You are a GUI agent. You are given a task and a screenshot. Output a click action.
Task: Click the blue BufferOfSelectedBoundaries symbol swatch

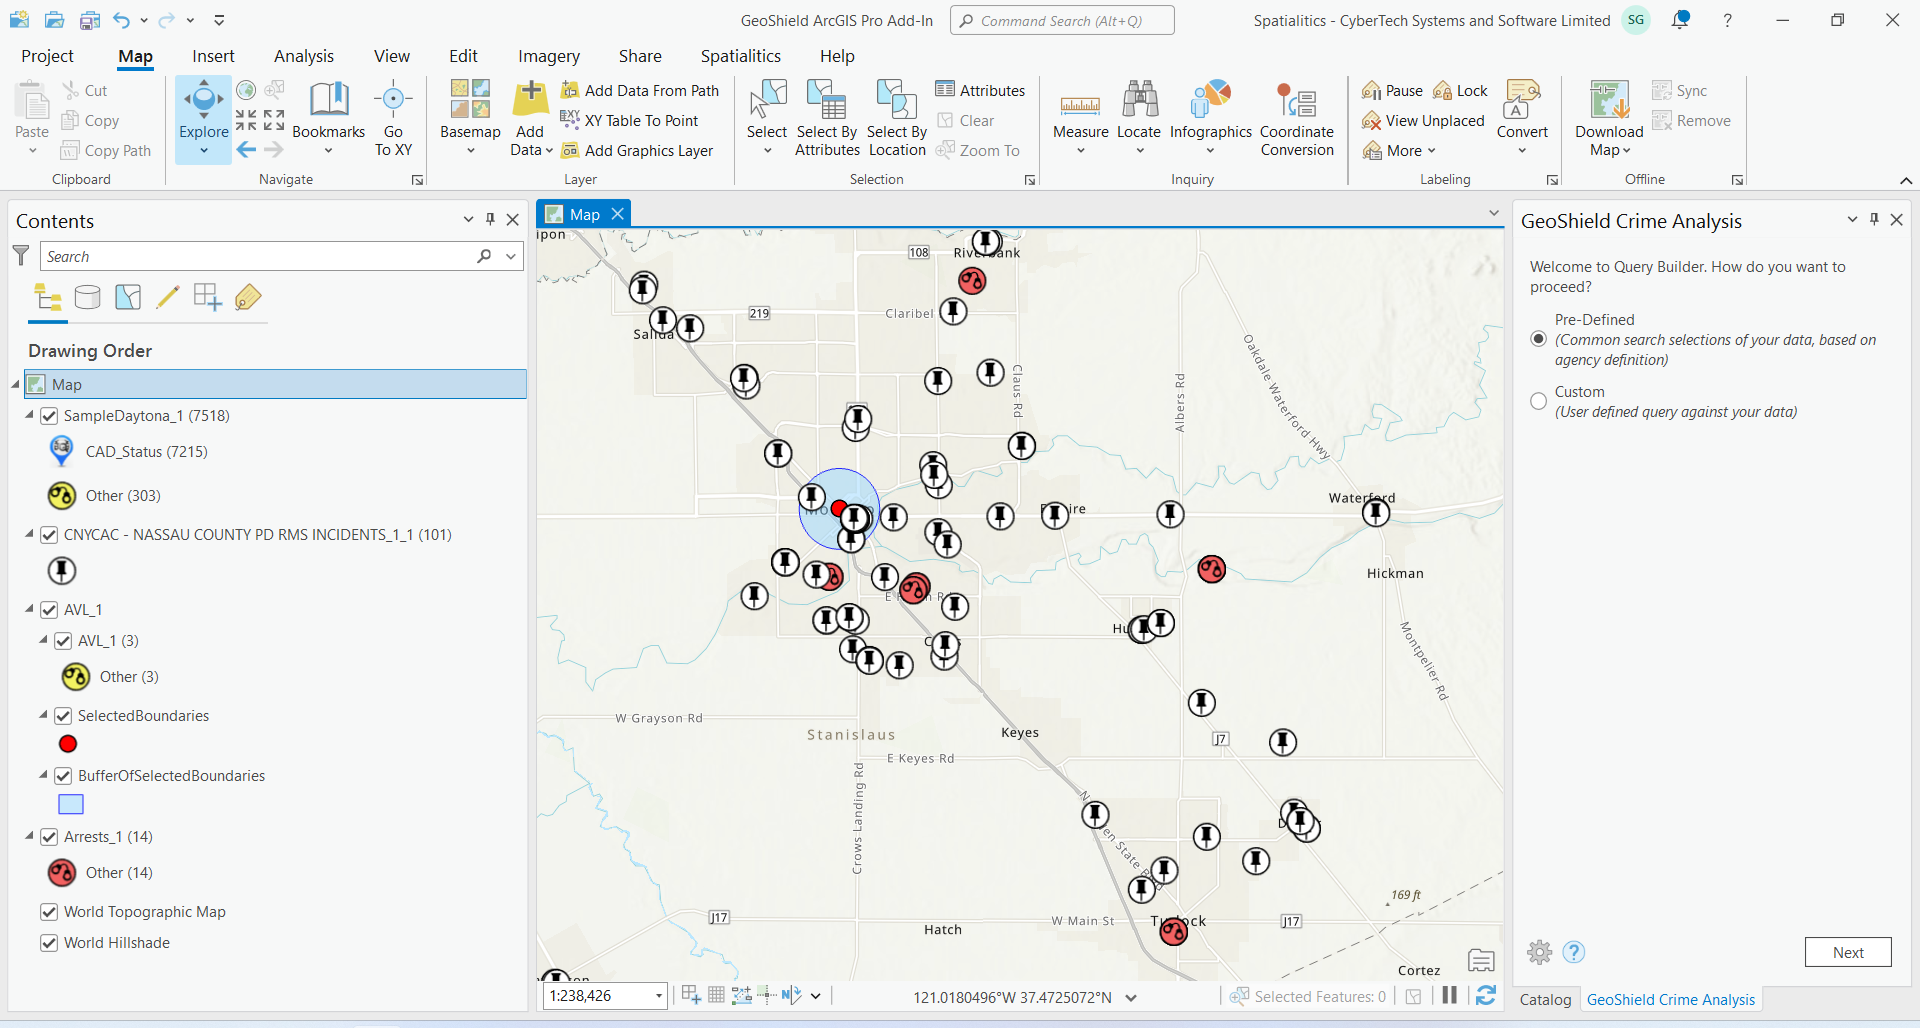point(71,804)
